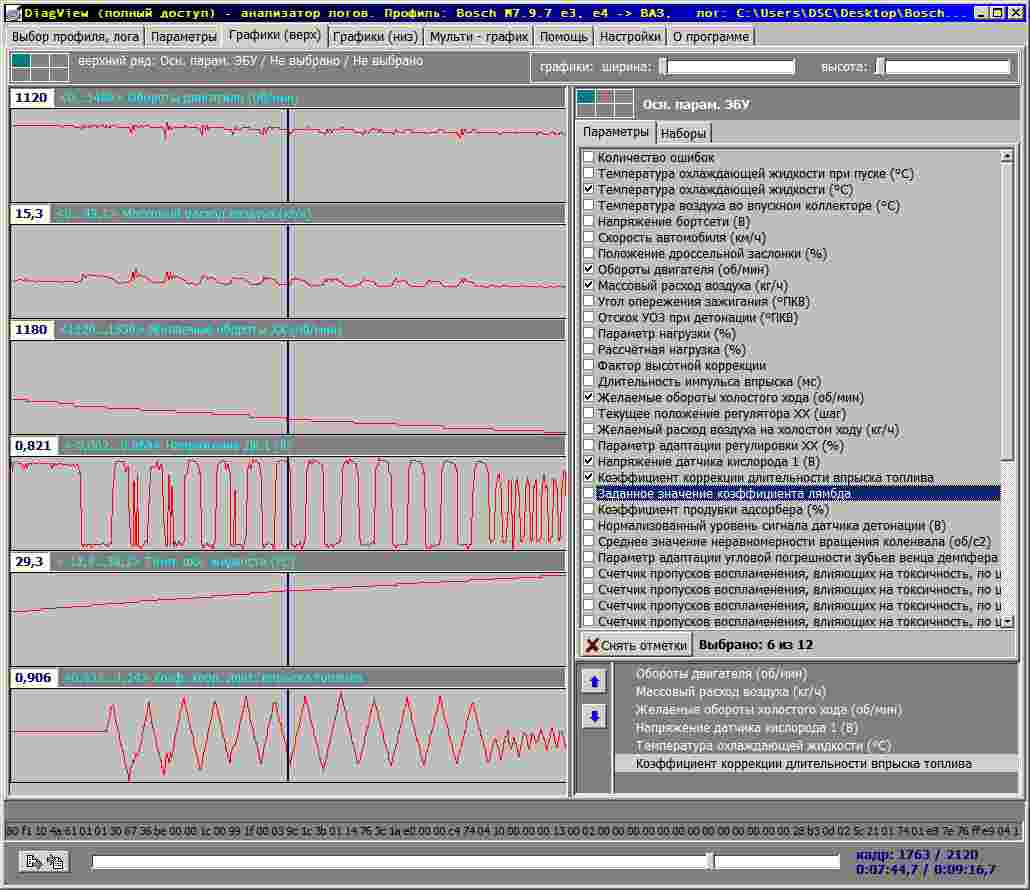Click the move down blue arrow button
Screen dimensions: 1030x890
[x=595, y=716]
